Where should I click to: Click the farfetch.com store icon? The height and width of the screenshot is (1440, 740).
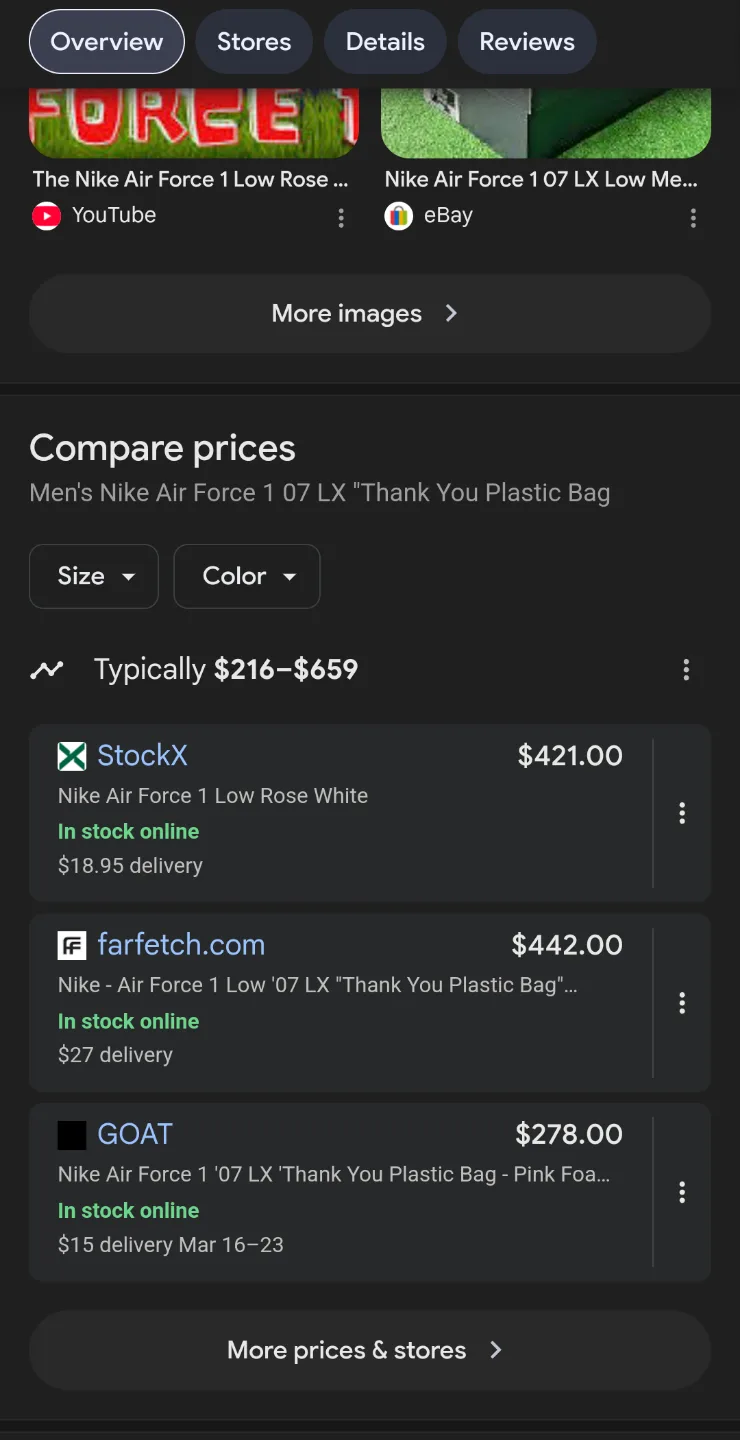pyautogui.click(x=70, y=945)
